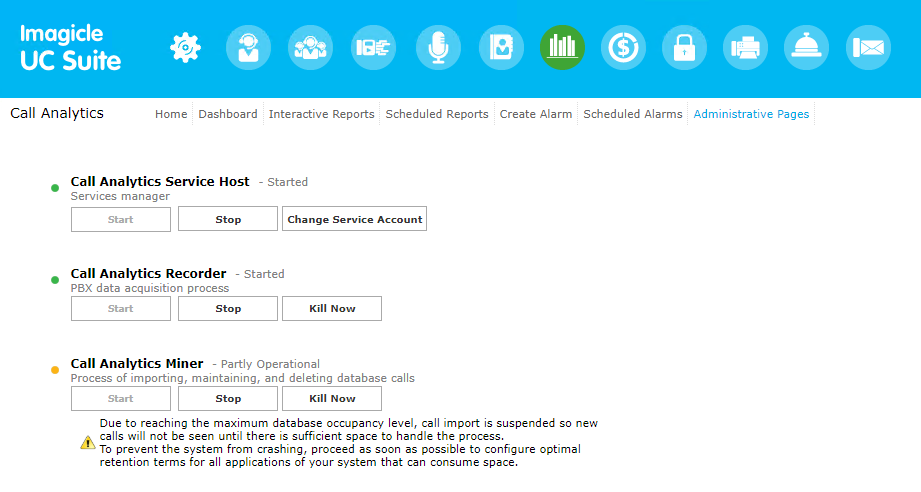This screenshot has width=921, height=492.
Task: Click Change Service Account button
Action: point(354,219)
